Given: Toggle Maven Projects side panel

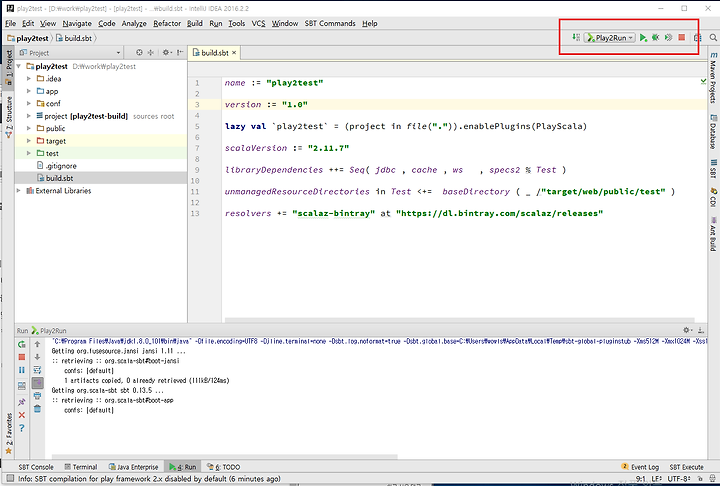Looking at the screenshot, I should [x=713, y=78].
